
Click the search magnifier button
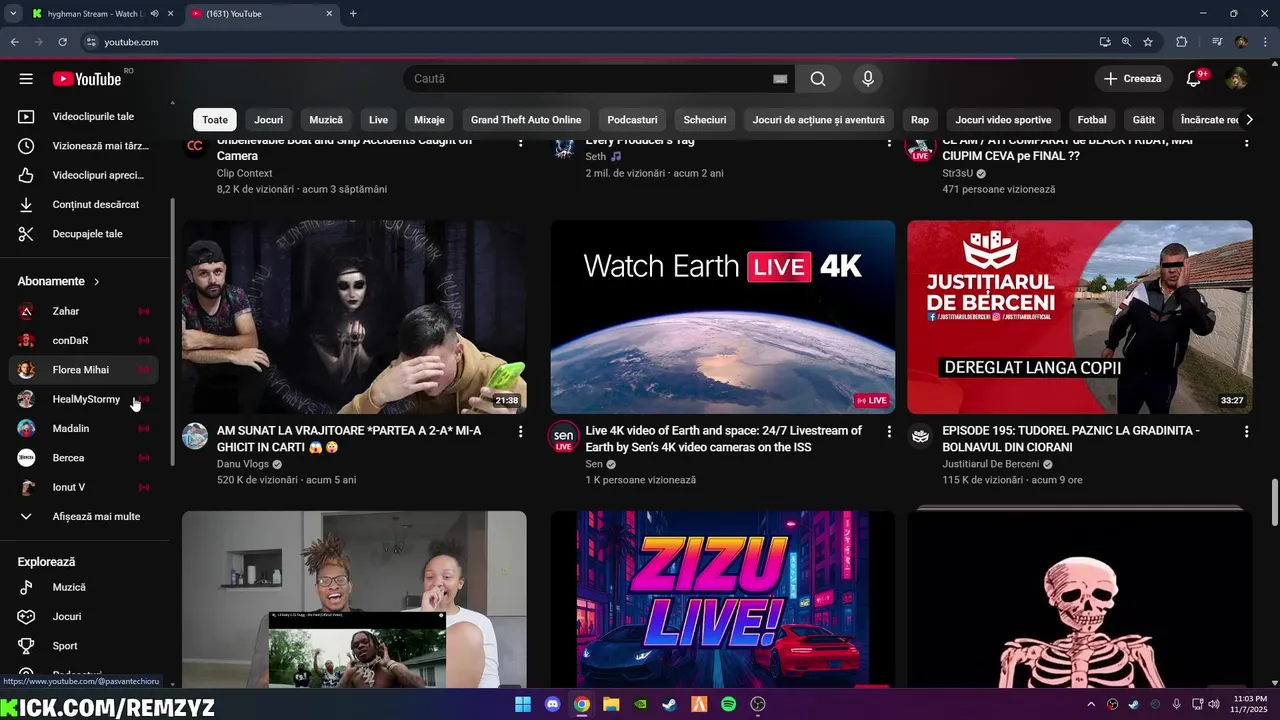pyautogui.click(x=818, y=79)
